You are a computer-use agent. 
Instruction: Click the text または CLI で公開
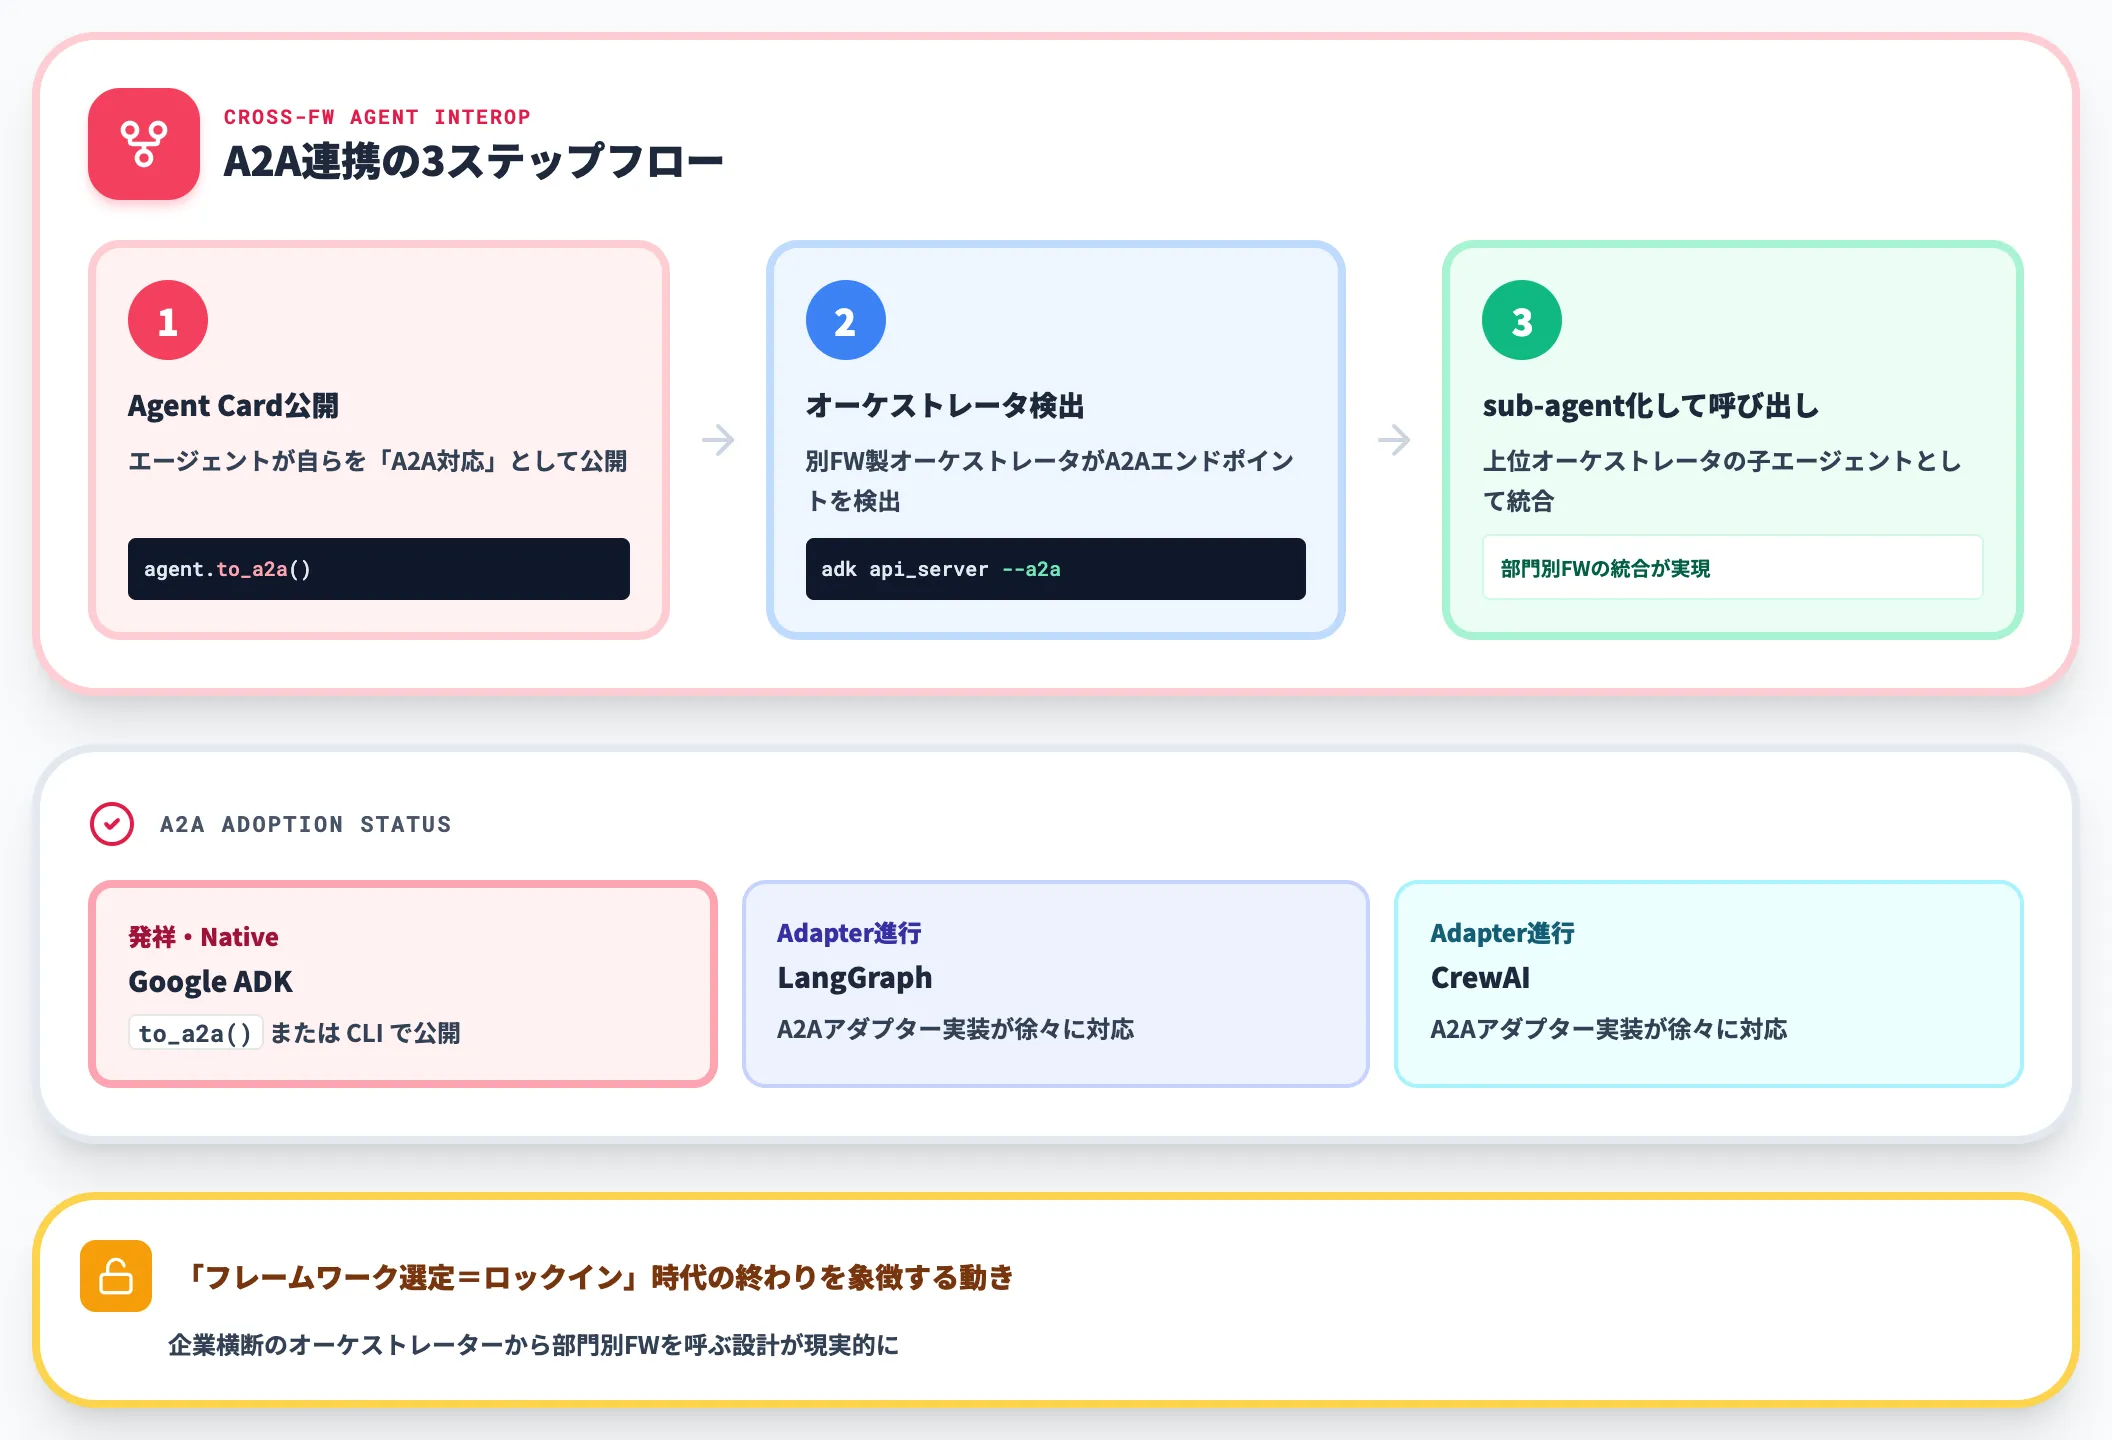(x=366, y=1033)
